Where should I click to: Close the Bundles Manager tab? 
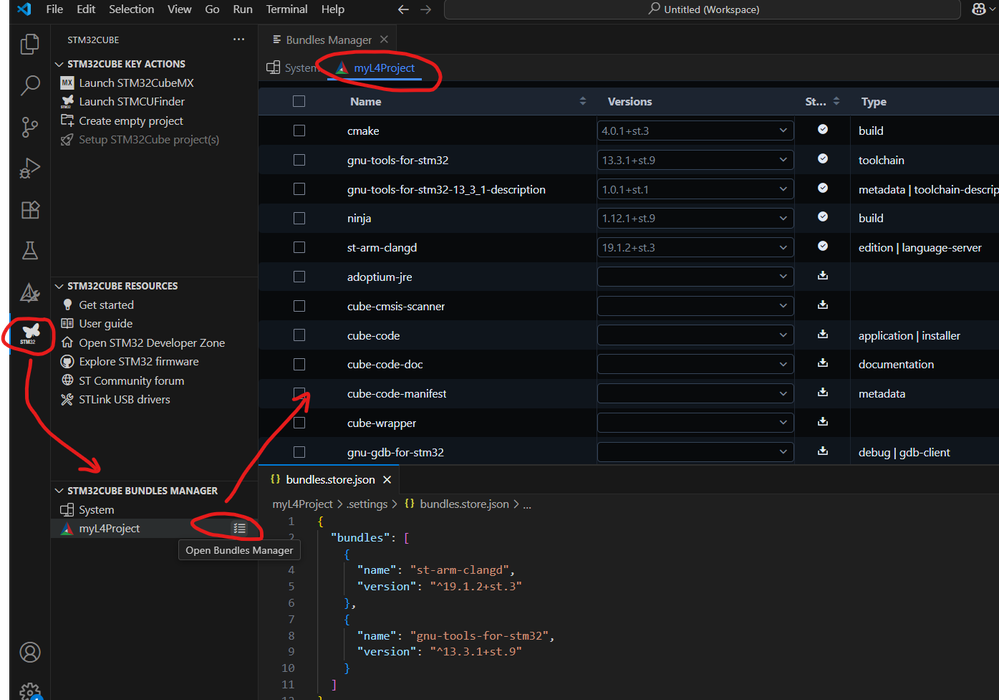click(384, 39)
